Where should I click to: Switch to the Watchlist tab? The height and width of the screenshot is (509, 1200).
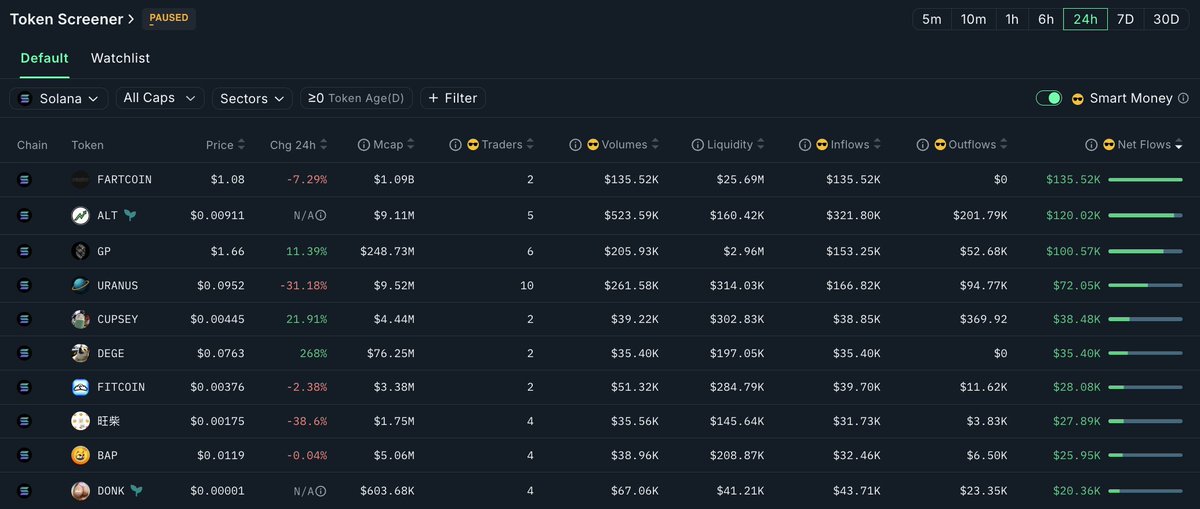pyautogui.click(x=120, y=58)
